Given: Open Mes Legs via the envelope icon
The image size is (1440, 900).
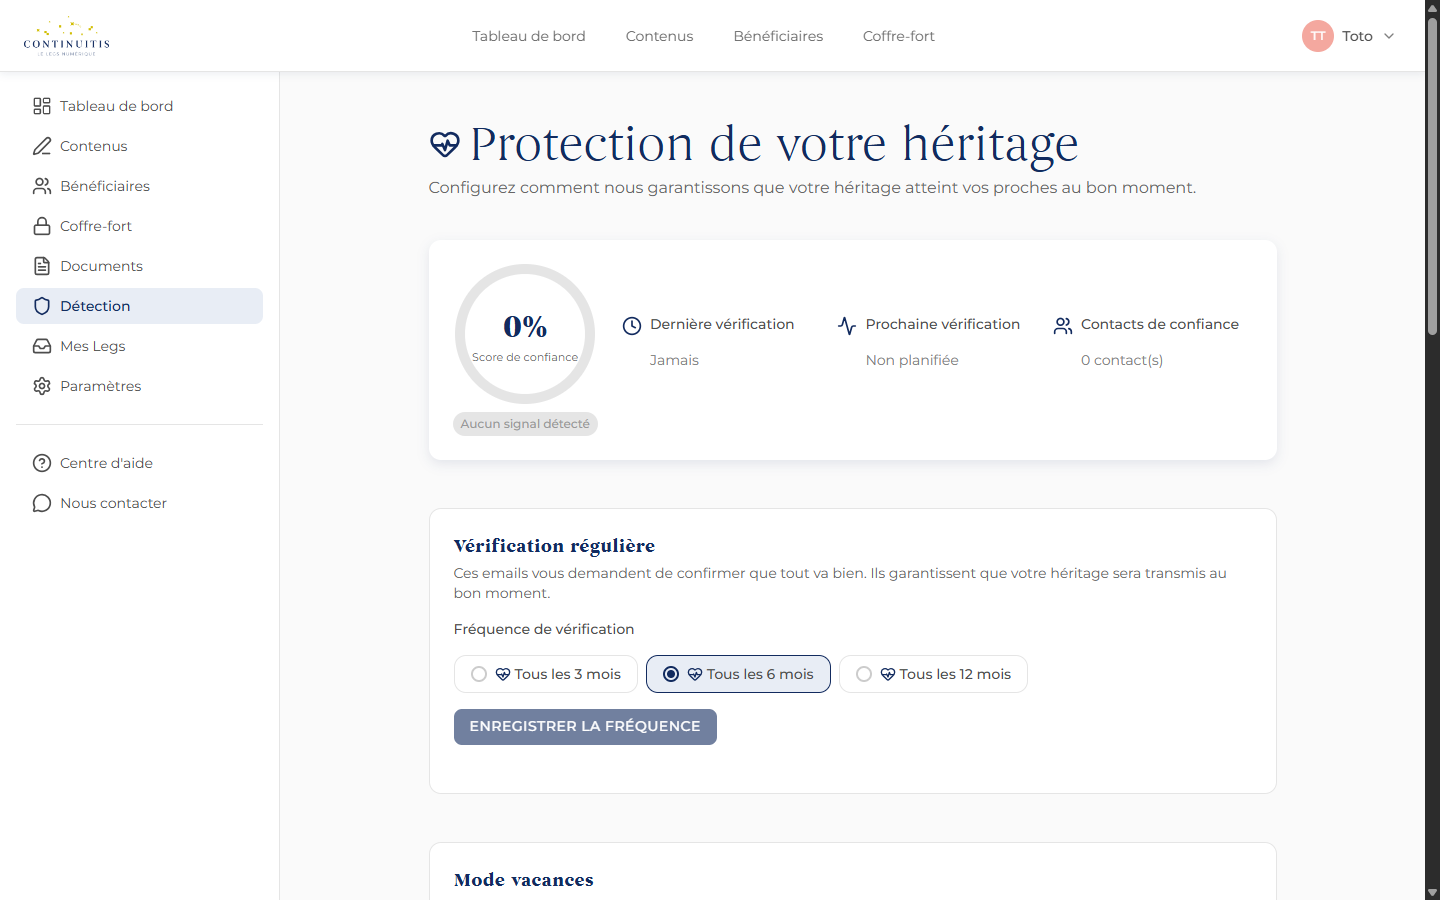Looking at the screenshot, I should pos(41,345).
